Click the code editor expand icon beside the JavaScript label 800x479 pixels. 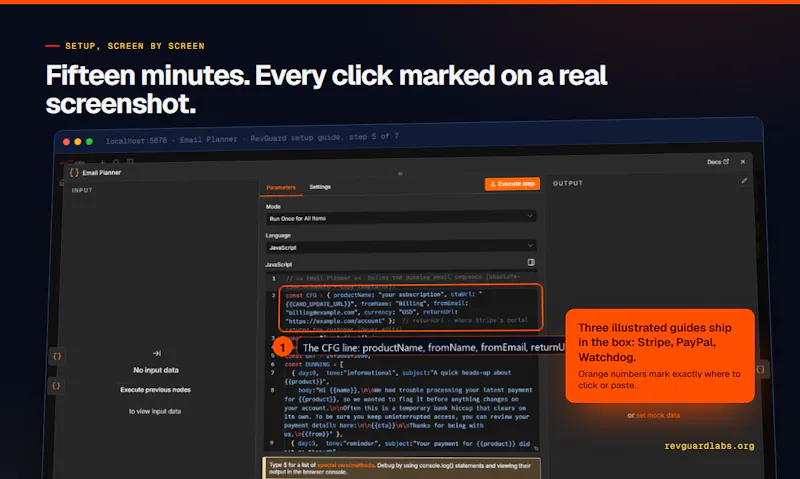click(x=531, y=262)
